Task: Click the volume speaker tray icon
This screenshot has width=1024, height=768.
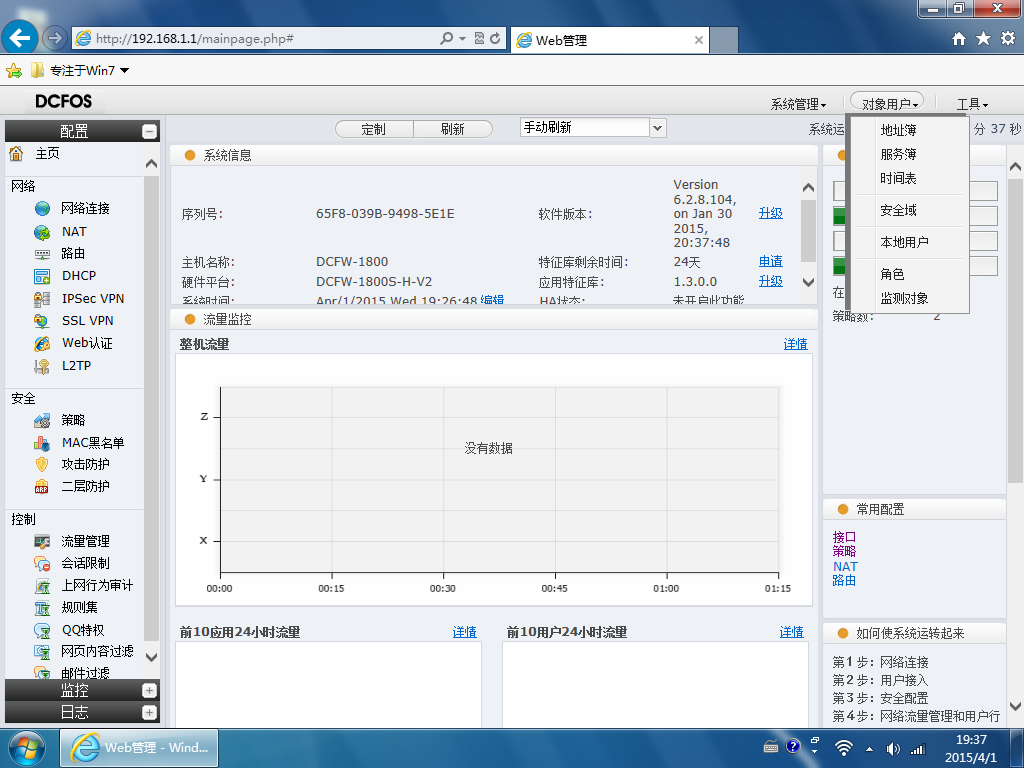Action: point(893,749)
